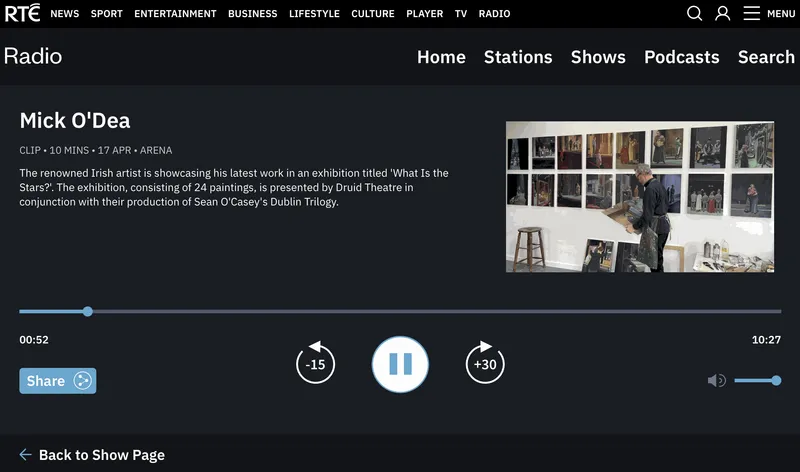
Task: Click the audio progress bar handle
Action: 88,312
